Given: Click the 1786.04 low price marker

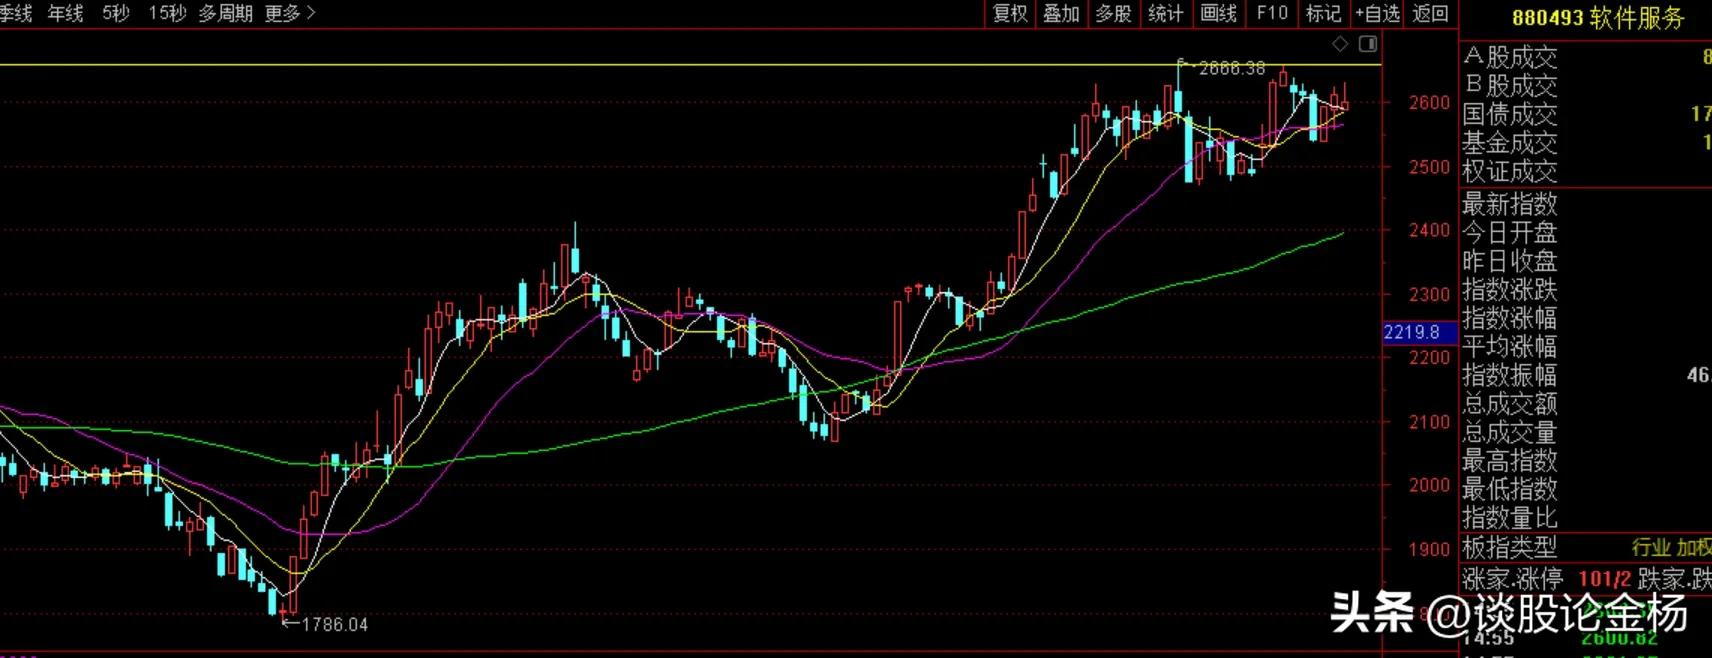Looking at the screenshot, I should coord(334,624).
